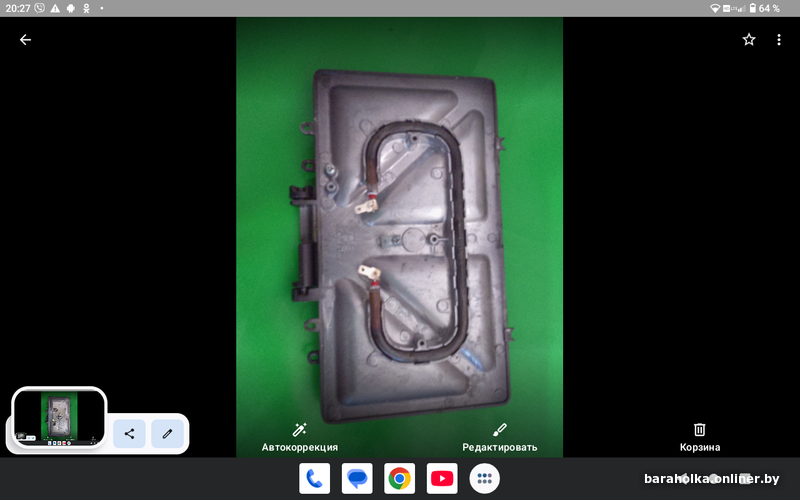Open the Phone app in dock
This screenshot has height=500, width=800.
pyautogui.click(x=314, y=479)
